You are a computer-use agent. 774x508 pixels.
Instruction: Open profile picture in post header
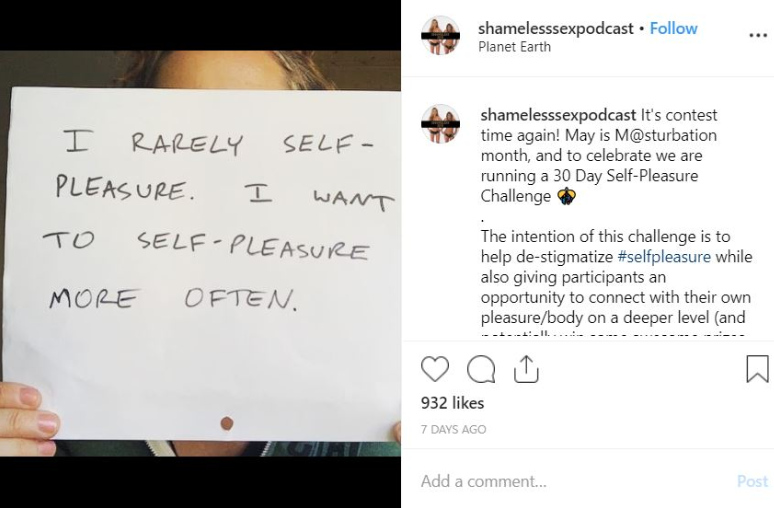pos(441,36)
